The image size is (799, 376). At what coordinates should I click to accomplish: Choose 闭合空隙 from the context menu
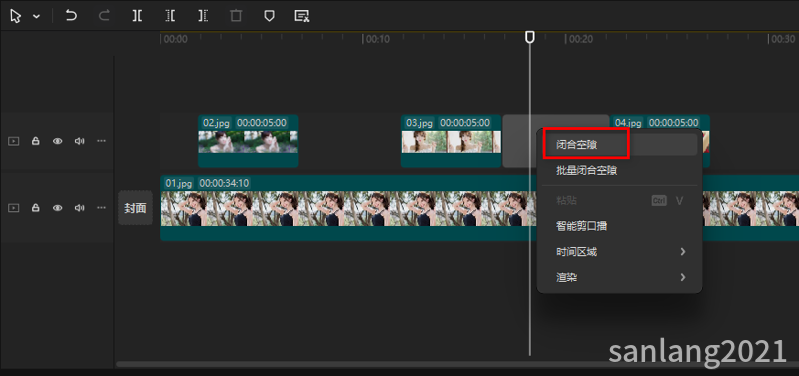tap(620, 145)
